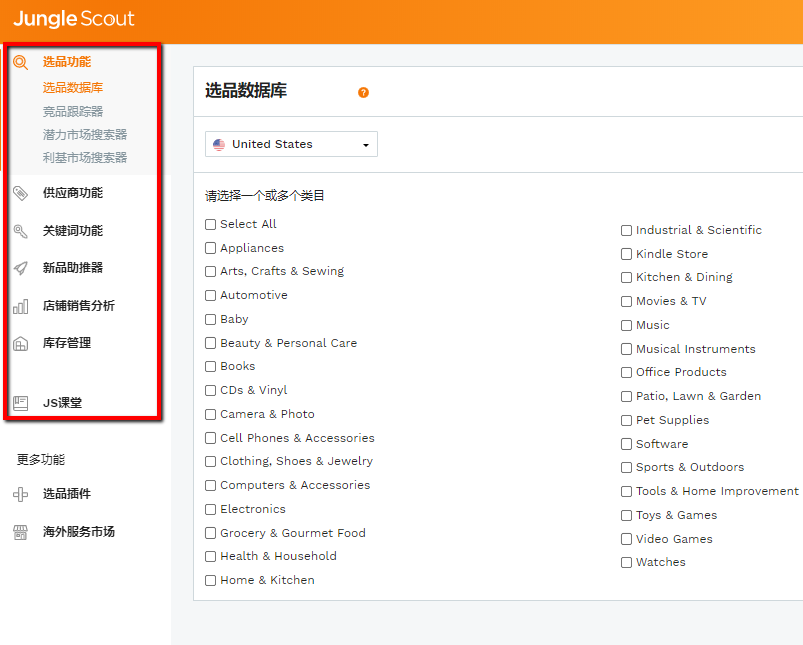
Task: Open the United States country dropdown
Action: tap(290, 144)
